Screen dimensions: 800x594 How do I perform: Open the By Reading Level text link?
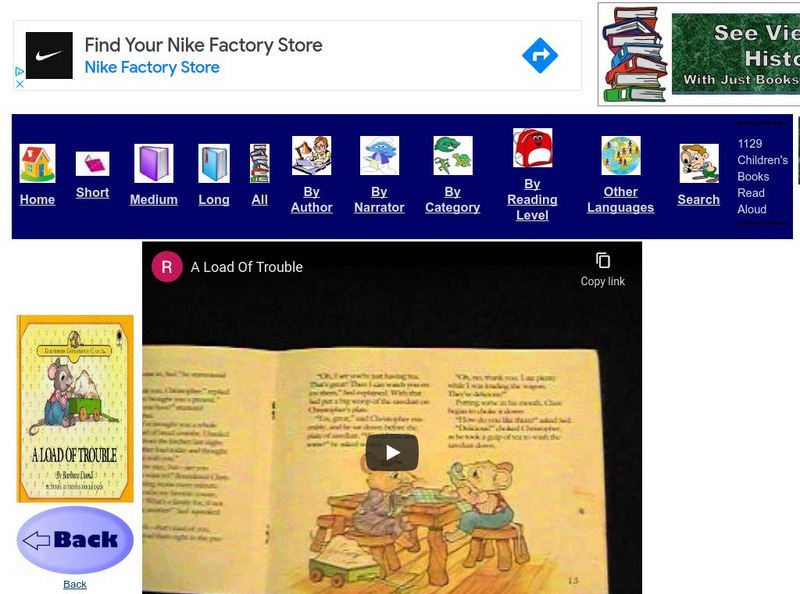pyautogui.click(x=532, y=200)
